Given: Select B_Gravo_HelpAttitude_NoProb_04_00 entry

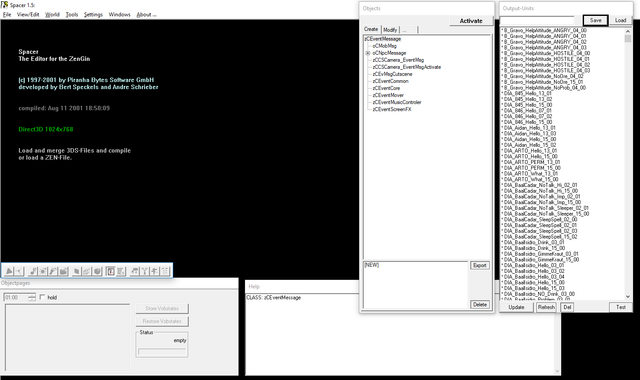Looking at the screenshot, I should point(544,88).
